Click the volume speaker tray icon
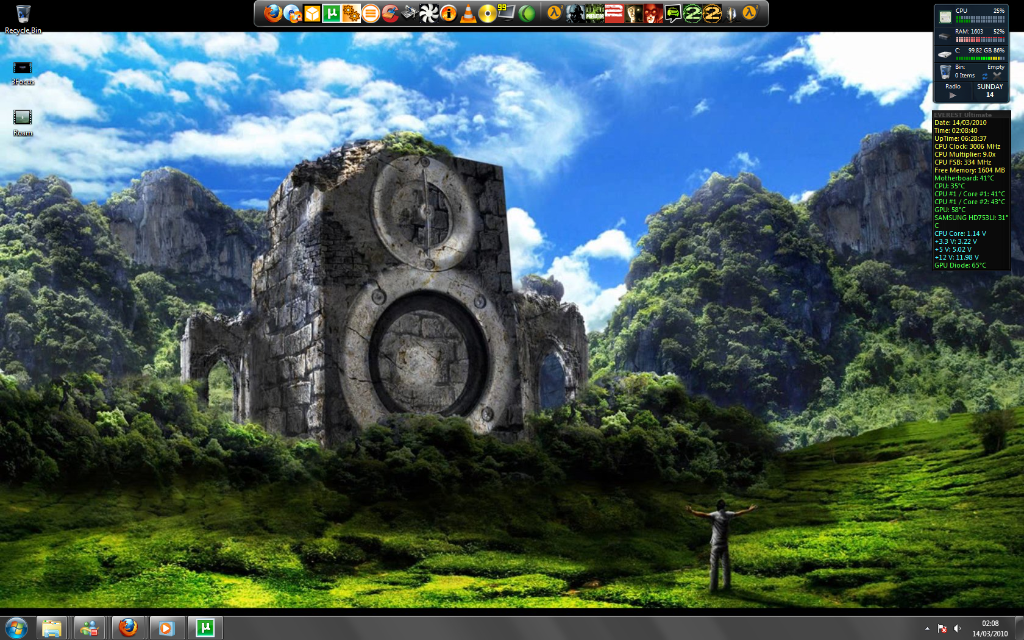 (957, 628)
